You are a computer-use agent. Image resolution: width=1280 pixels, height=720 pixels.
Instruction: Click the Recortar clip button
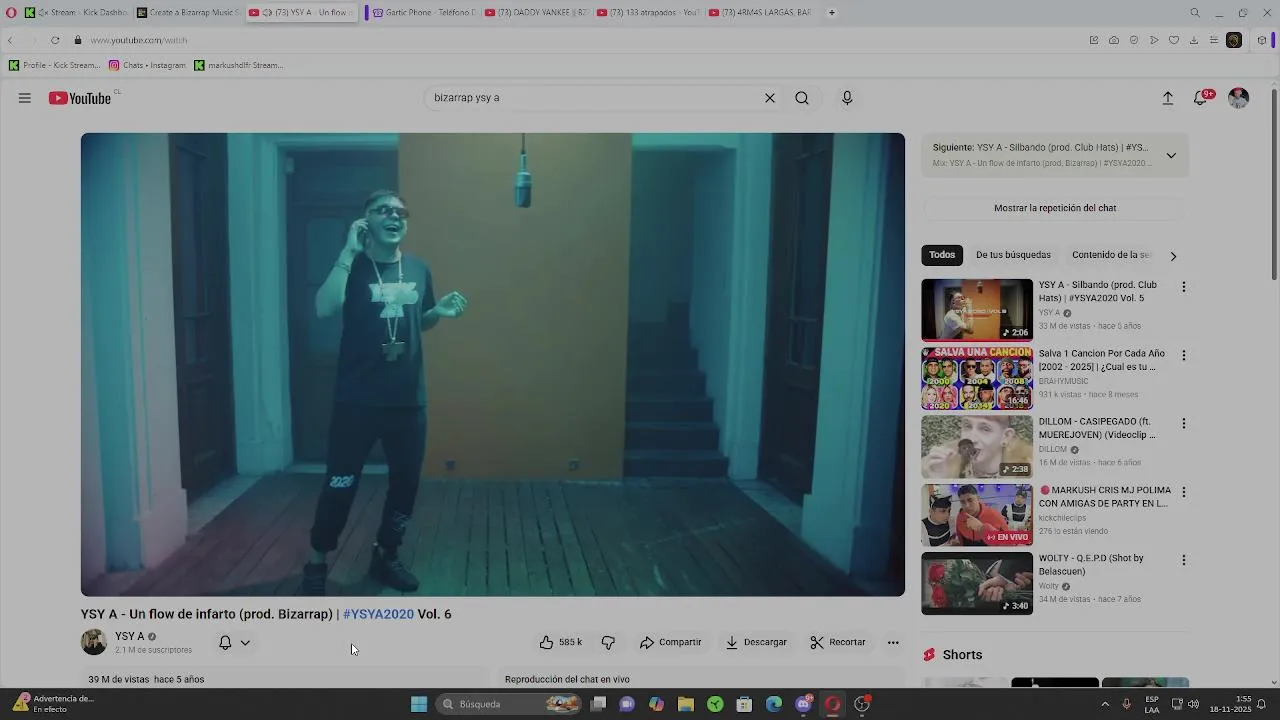pyautogui.click(x=838, y=642)
